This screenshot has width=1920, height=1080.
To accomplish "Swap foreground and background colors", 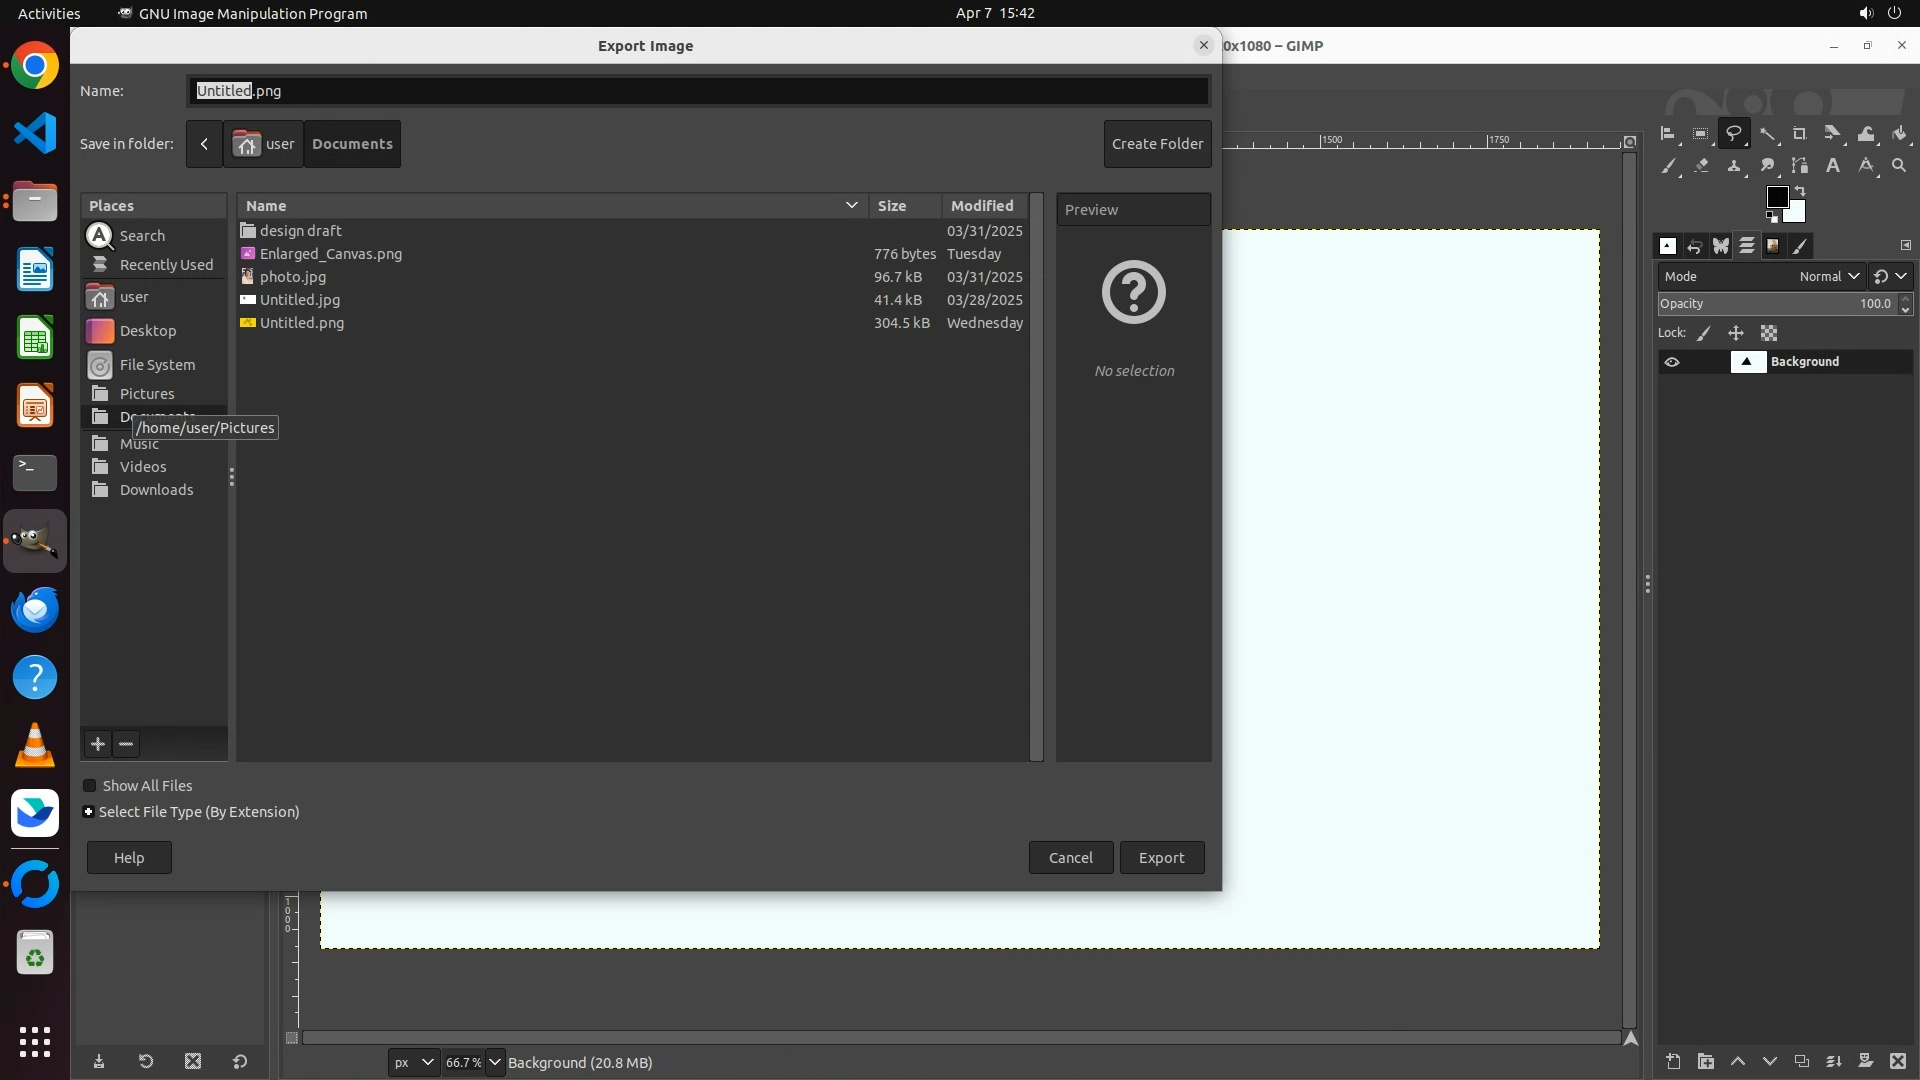I will pyautogui.click(x=1800, y=190).
